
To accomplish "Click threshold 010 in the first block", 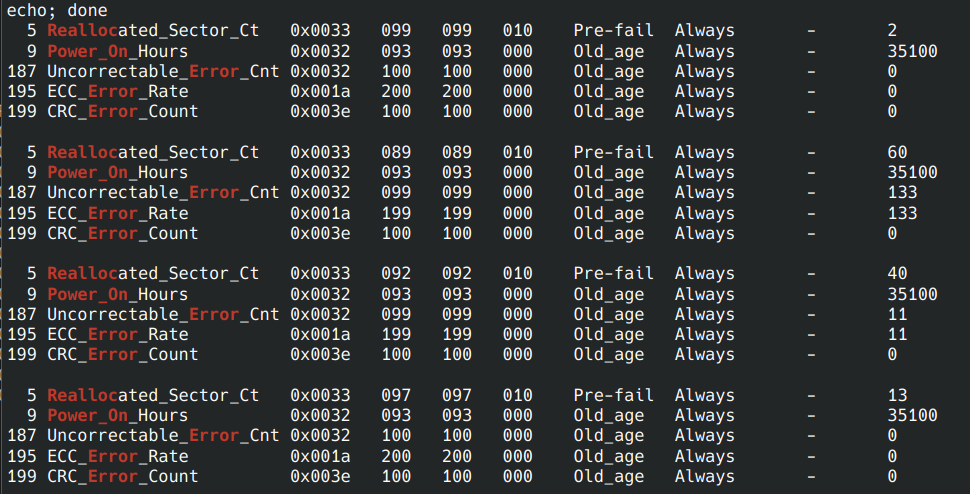I will (517, 30).
